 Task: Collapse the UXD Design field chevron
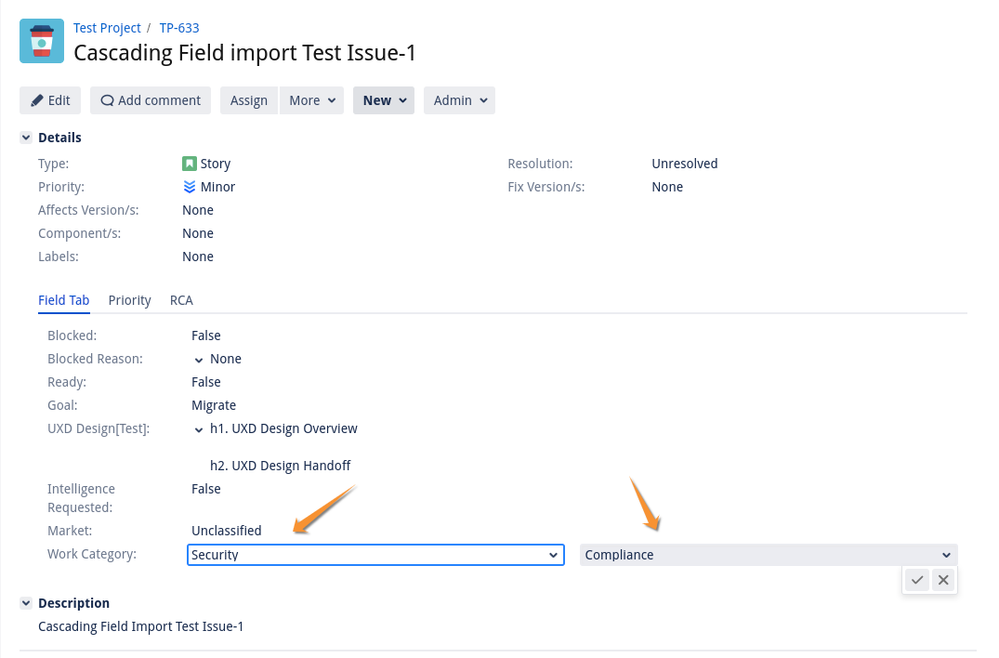coord(199,429)
